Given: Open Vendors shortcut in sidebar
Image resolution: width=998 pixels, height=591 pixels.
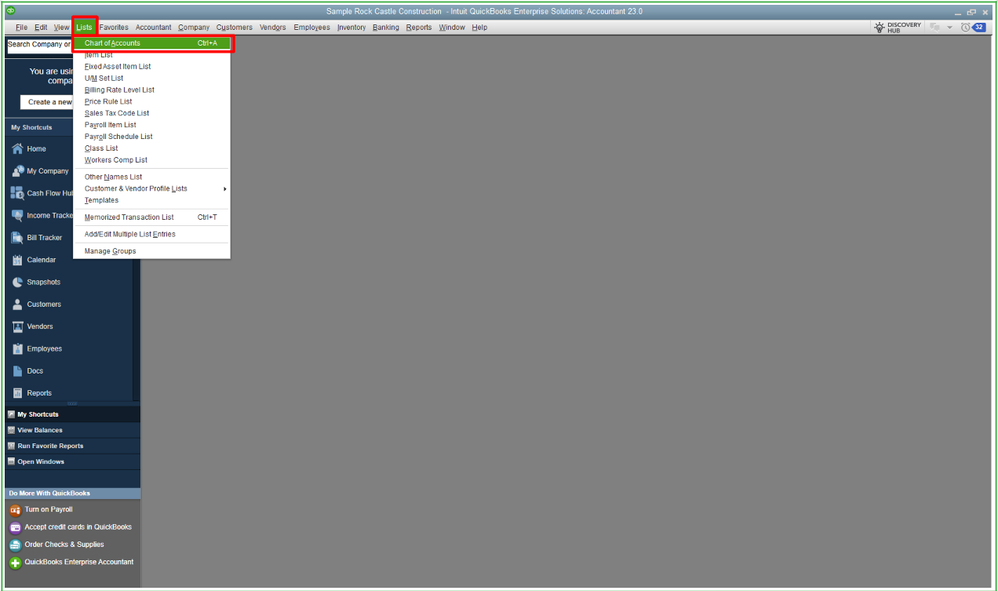Looking at the screenshot, I should (x=32, y=326).
